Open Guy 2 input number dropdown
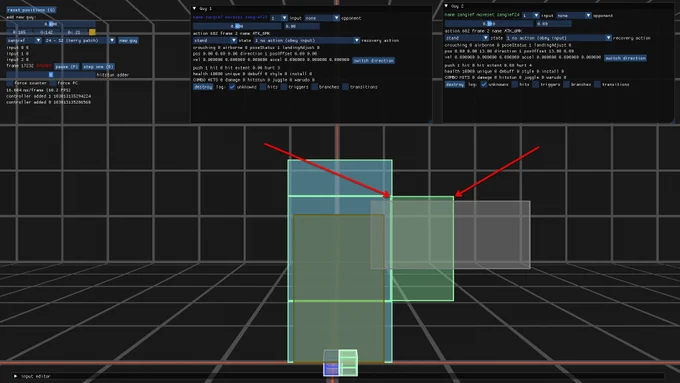The image size is (680, 383). [531, 16]
